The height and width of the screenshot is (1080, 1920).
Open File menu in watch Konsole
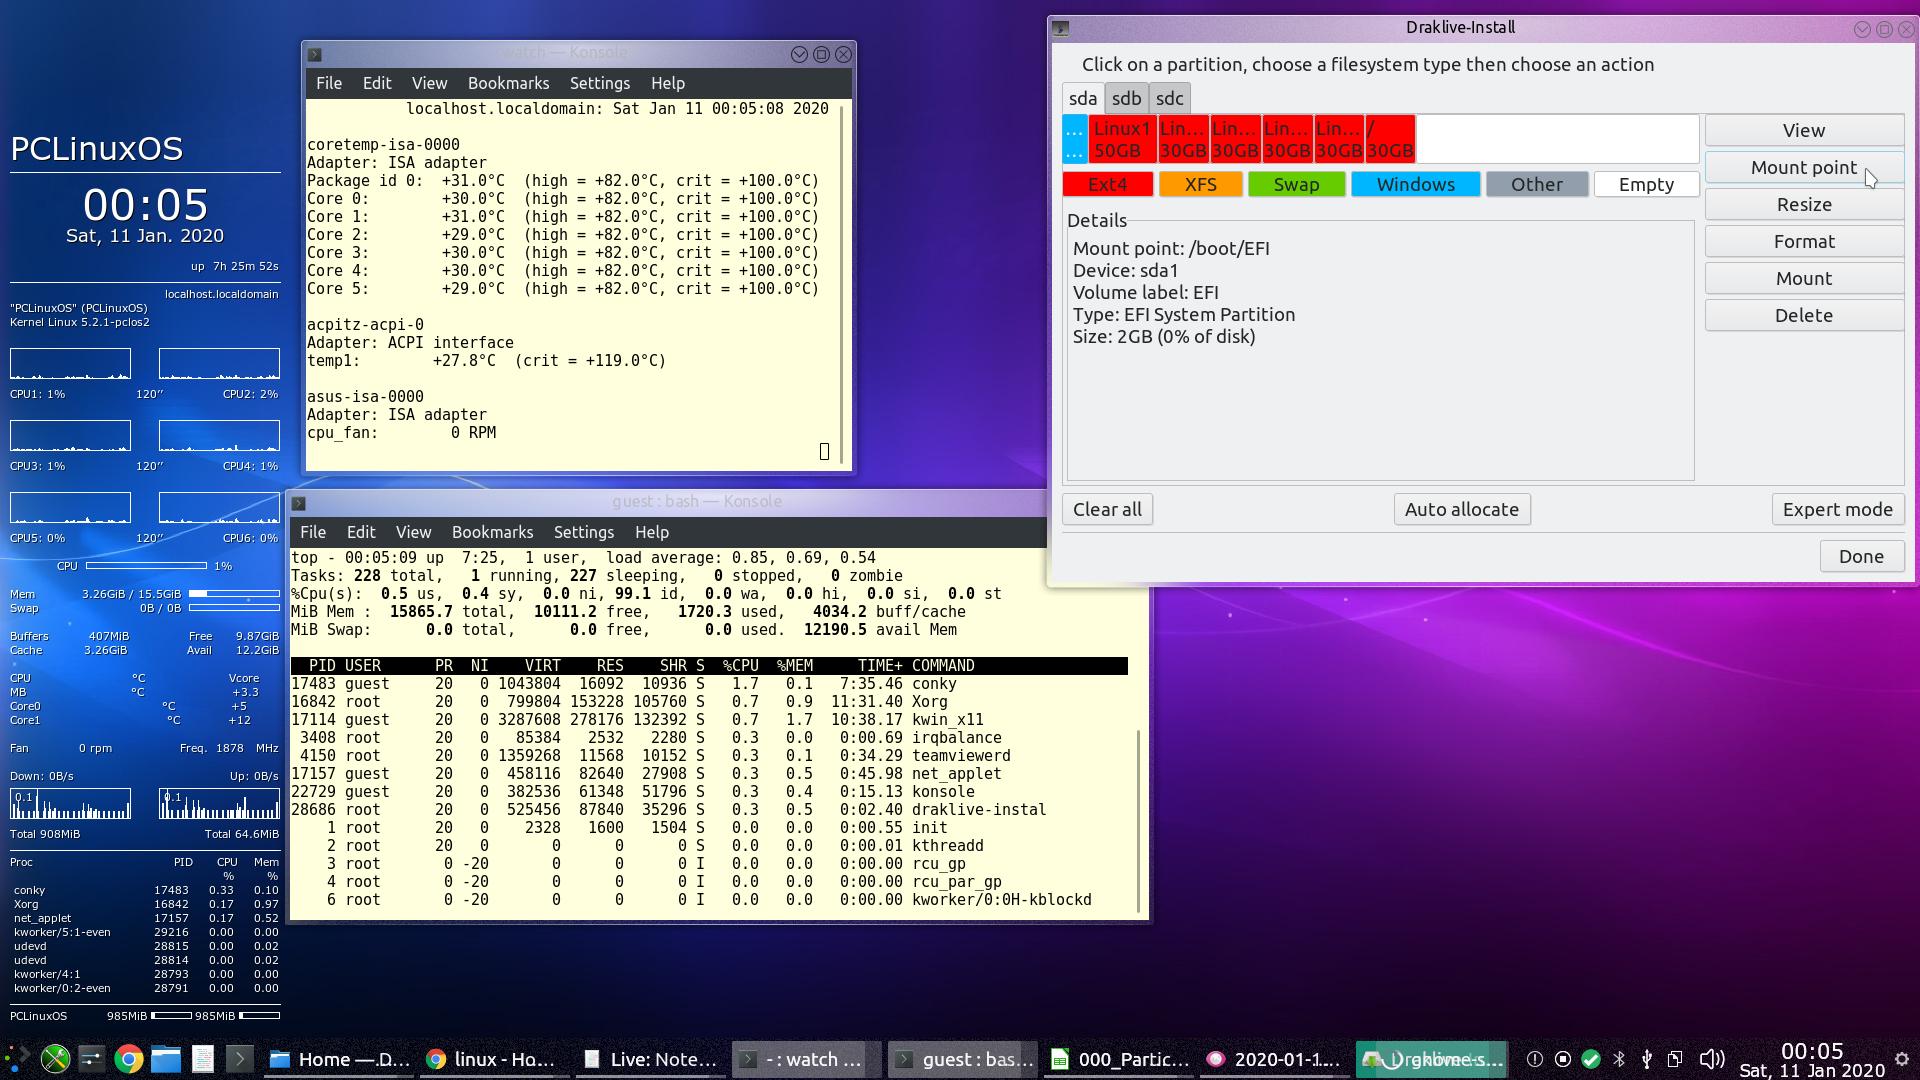pyautogui.click(x=329, y=83)
